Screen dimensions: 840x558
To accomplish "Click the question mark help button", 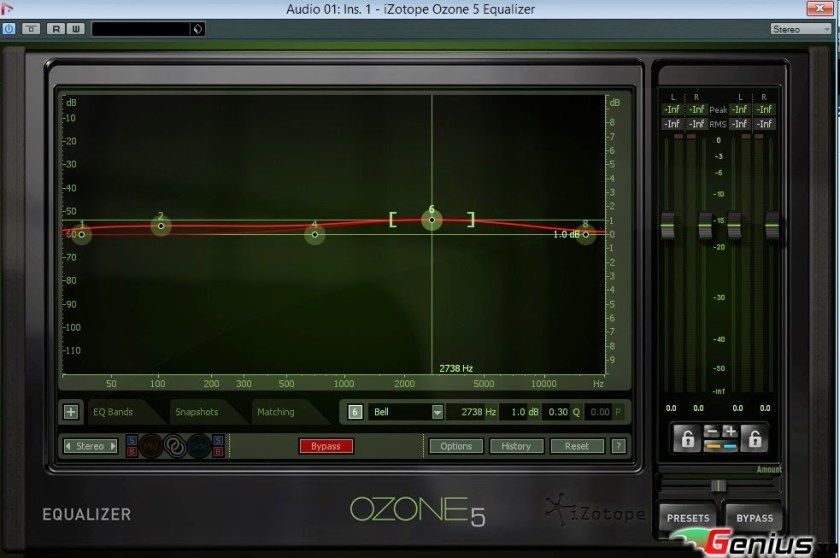I will click(618, 446).
